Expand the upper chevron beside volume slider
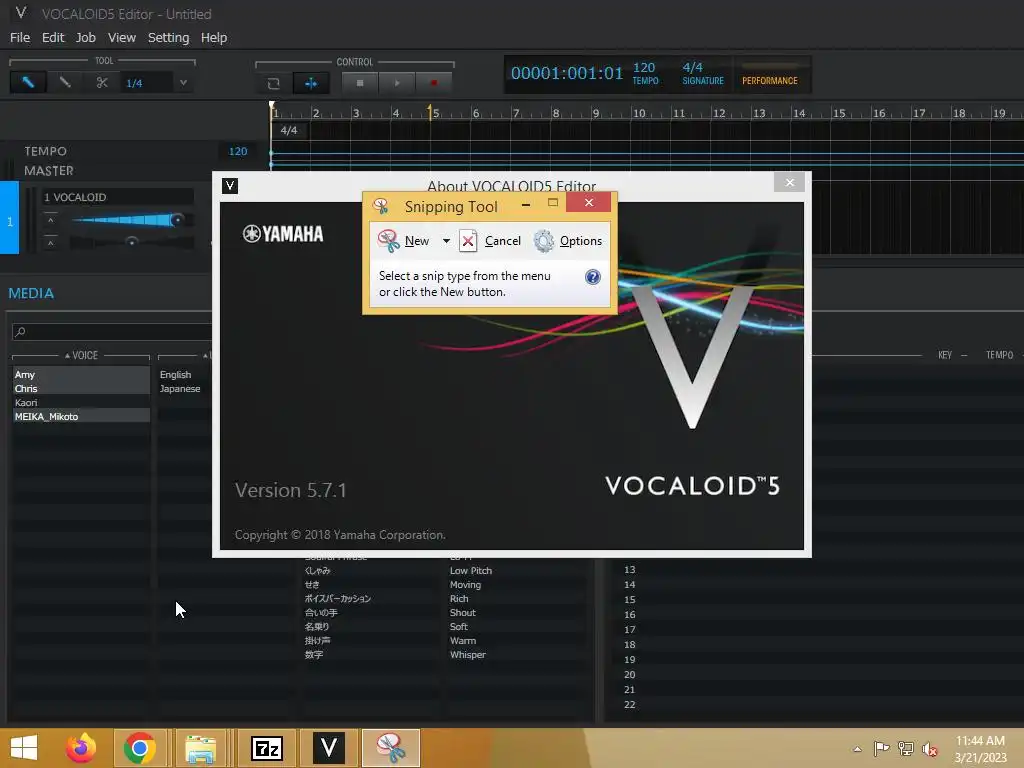Screen dimensions: 1024x768 [50, 221]
